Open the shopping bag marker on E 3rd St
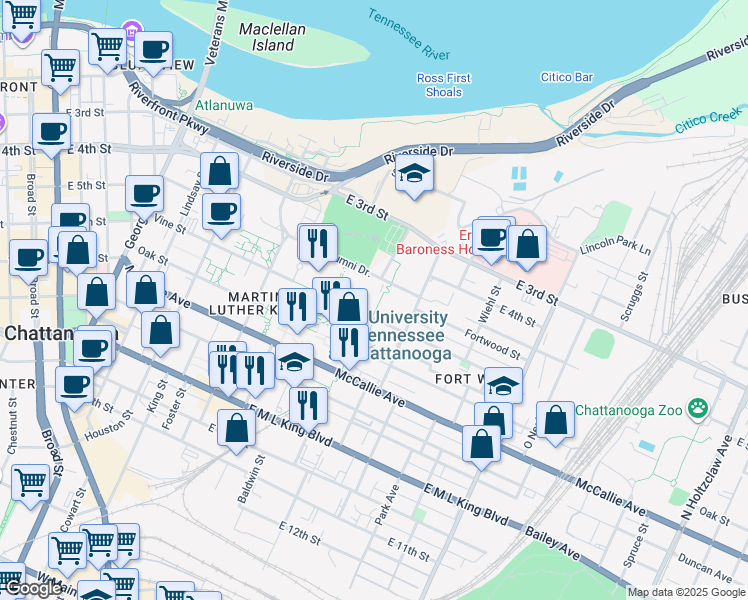 527,244
